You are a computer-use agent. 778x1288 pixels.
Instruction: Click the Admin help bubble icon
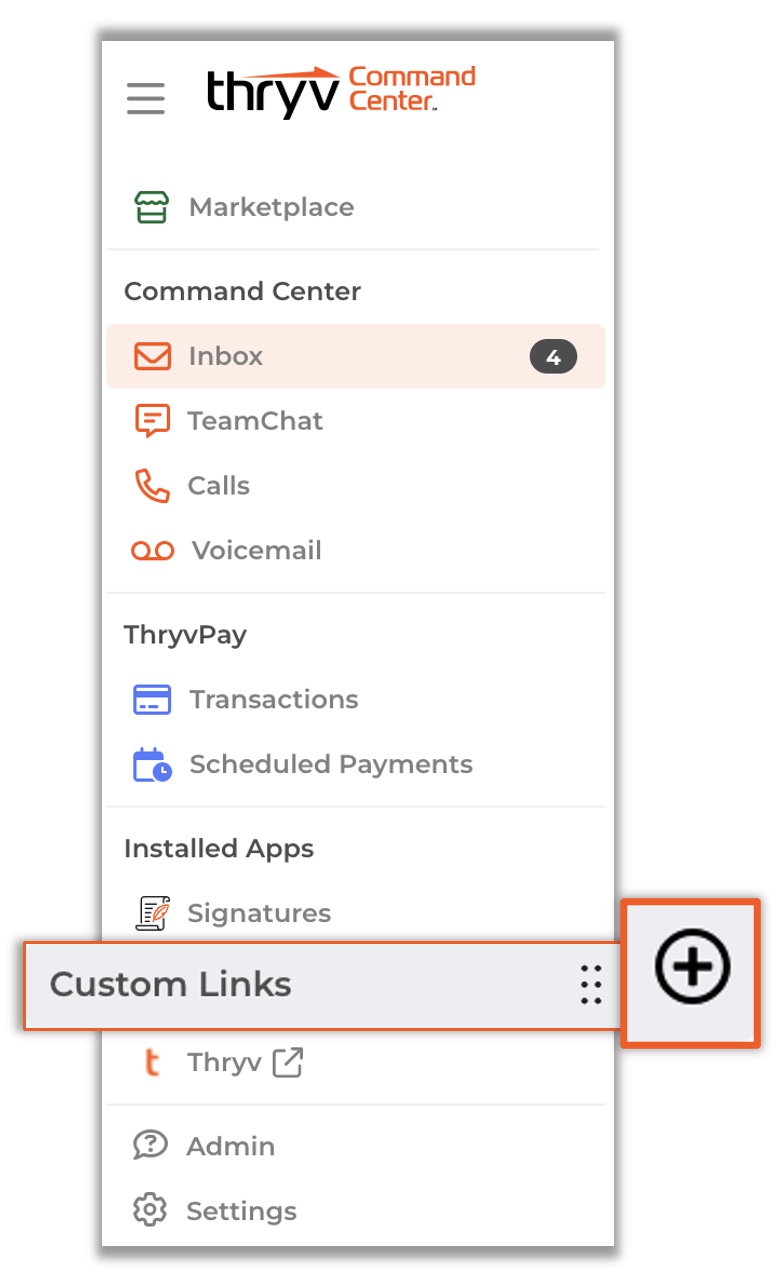[x=150, y=1146]
